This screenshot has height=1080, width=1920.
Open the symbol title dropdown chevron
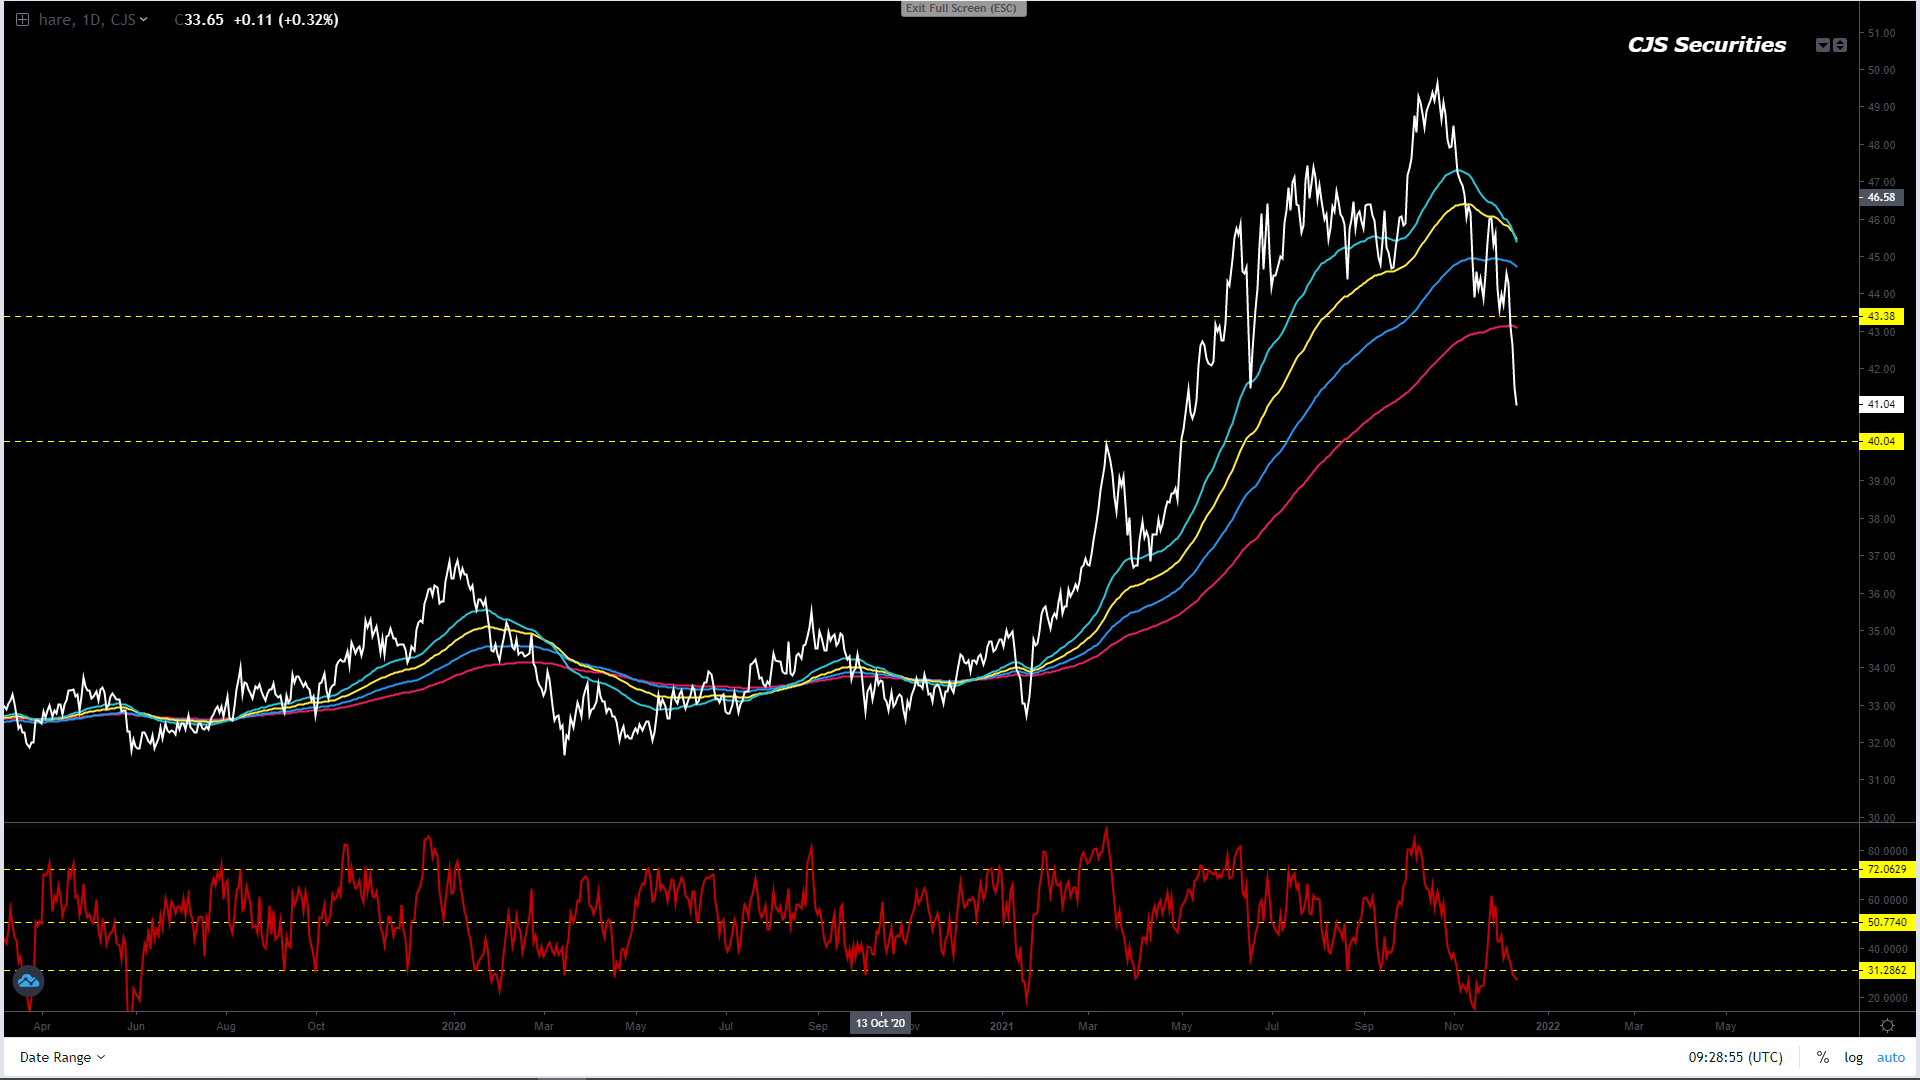point(144,19)
